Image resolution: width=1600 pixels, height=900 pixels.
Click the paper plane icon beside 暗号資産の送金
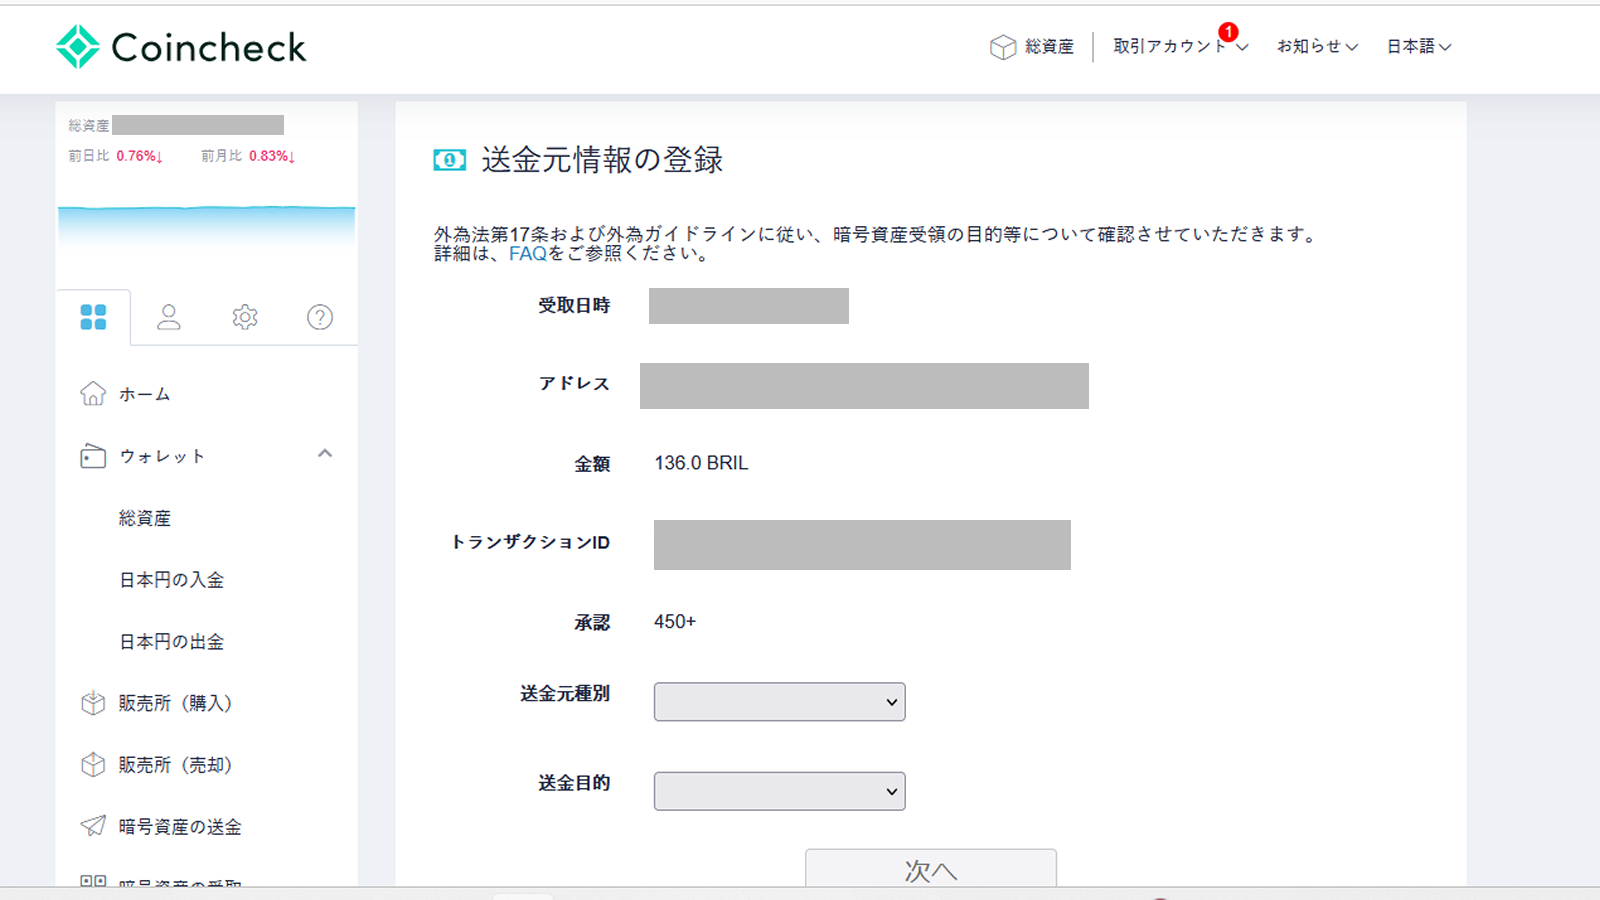click(93, 826)
